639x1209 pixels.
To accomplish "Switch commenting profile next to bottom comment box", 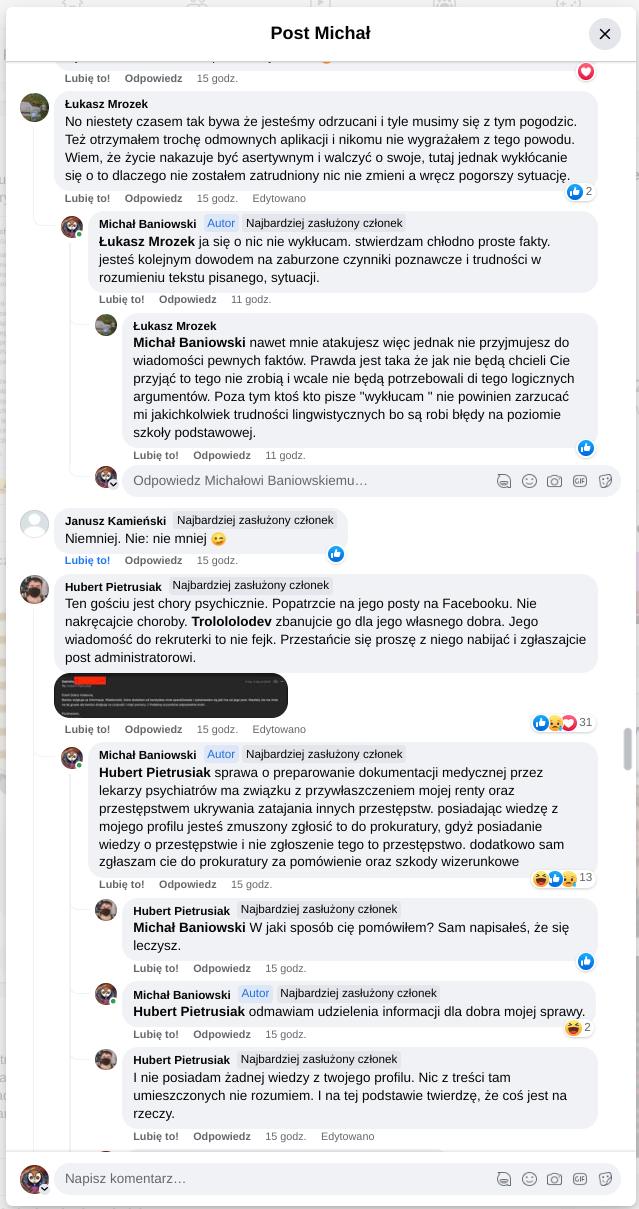I will [x=35, y=1179].
